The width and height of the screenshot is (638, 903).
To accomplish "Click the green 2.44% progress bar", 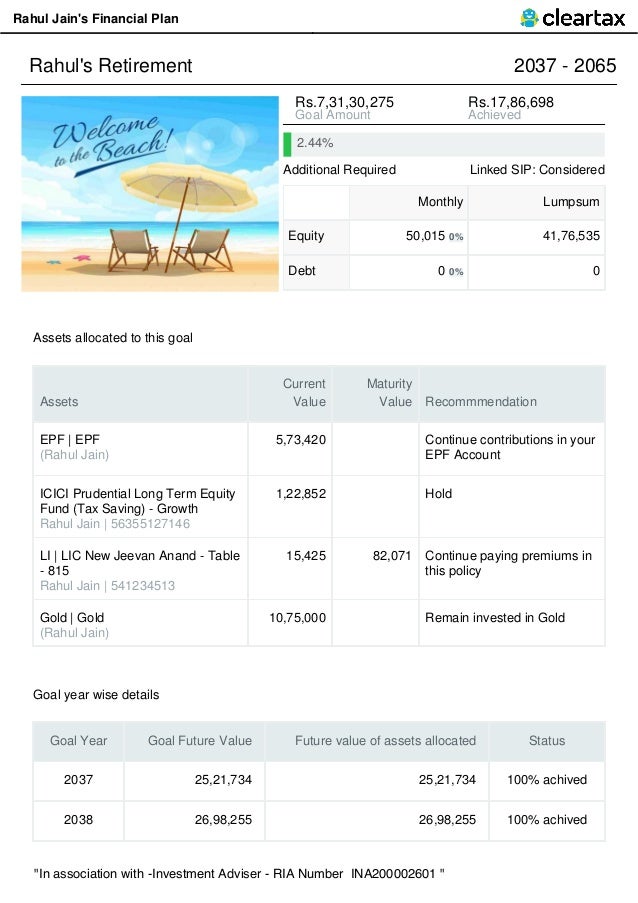I will [x=288, y=143].
